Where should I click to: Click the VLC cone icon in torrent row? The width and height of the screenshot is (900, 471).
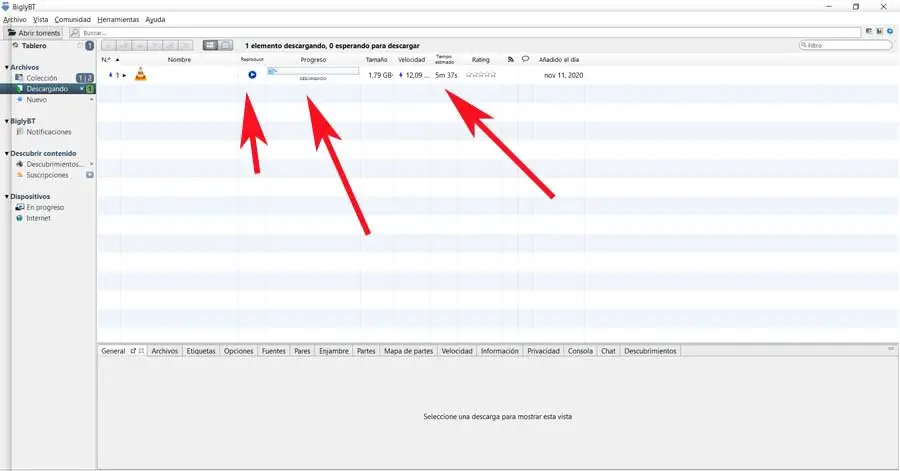[x=141, y=74]
